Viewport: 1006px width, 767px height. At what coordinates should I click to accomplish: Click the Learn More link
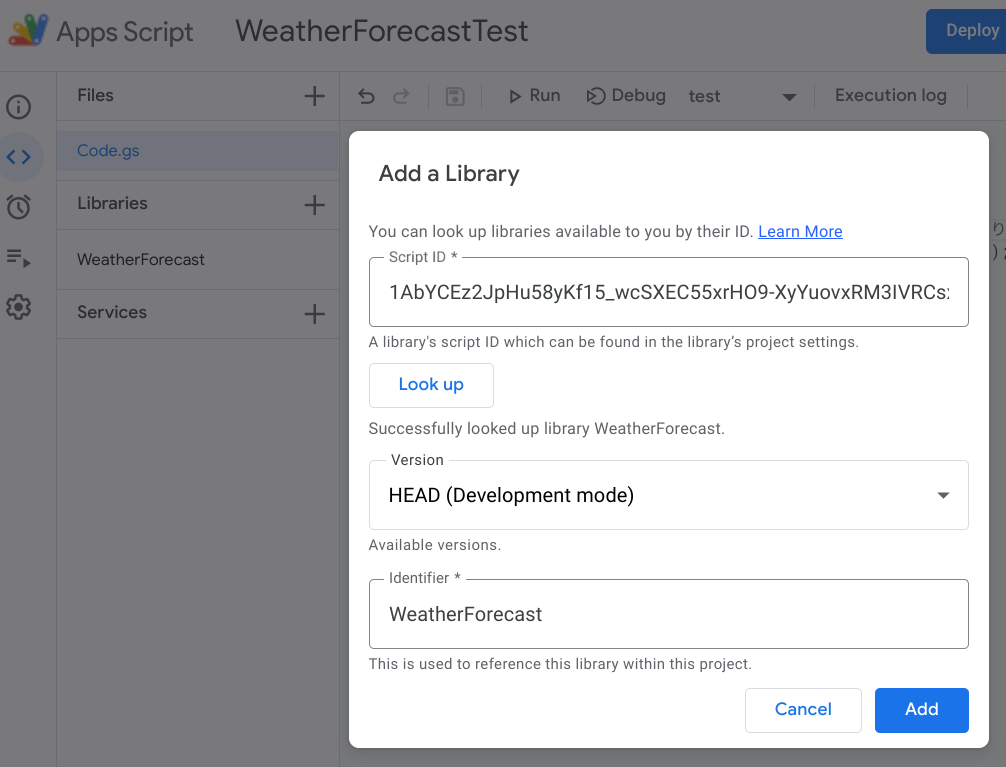[800, 231]
